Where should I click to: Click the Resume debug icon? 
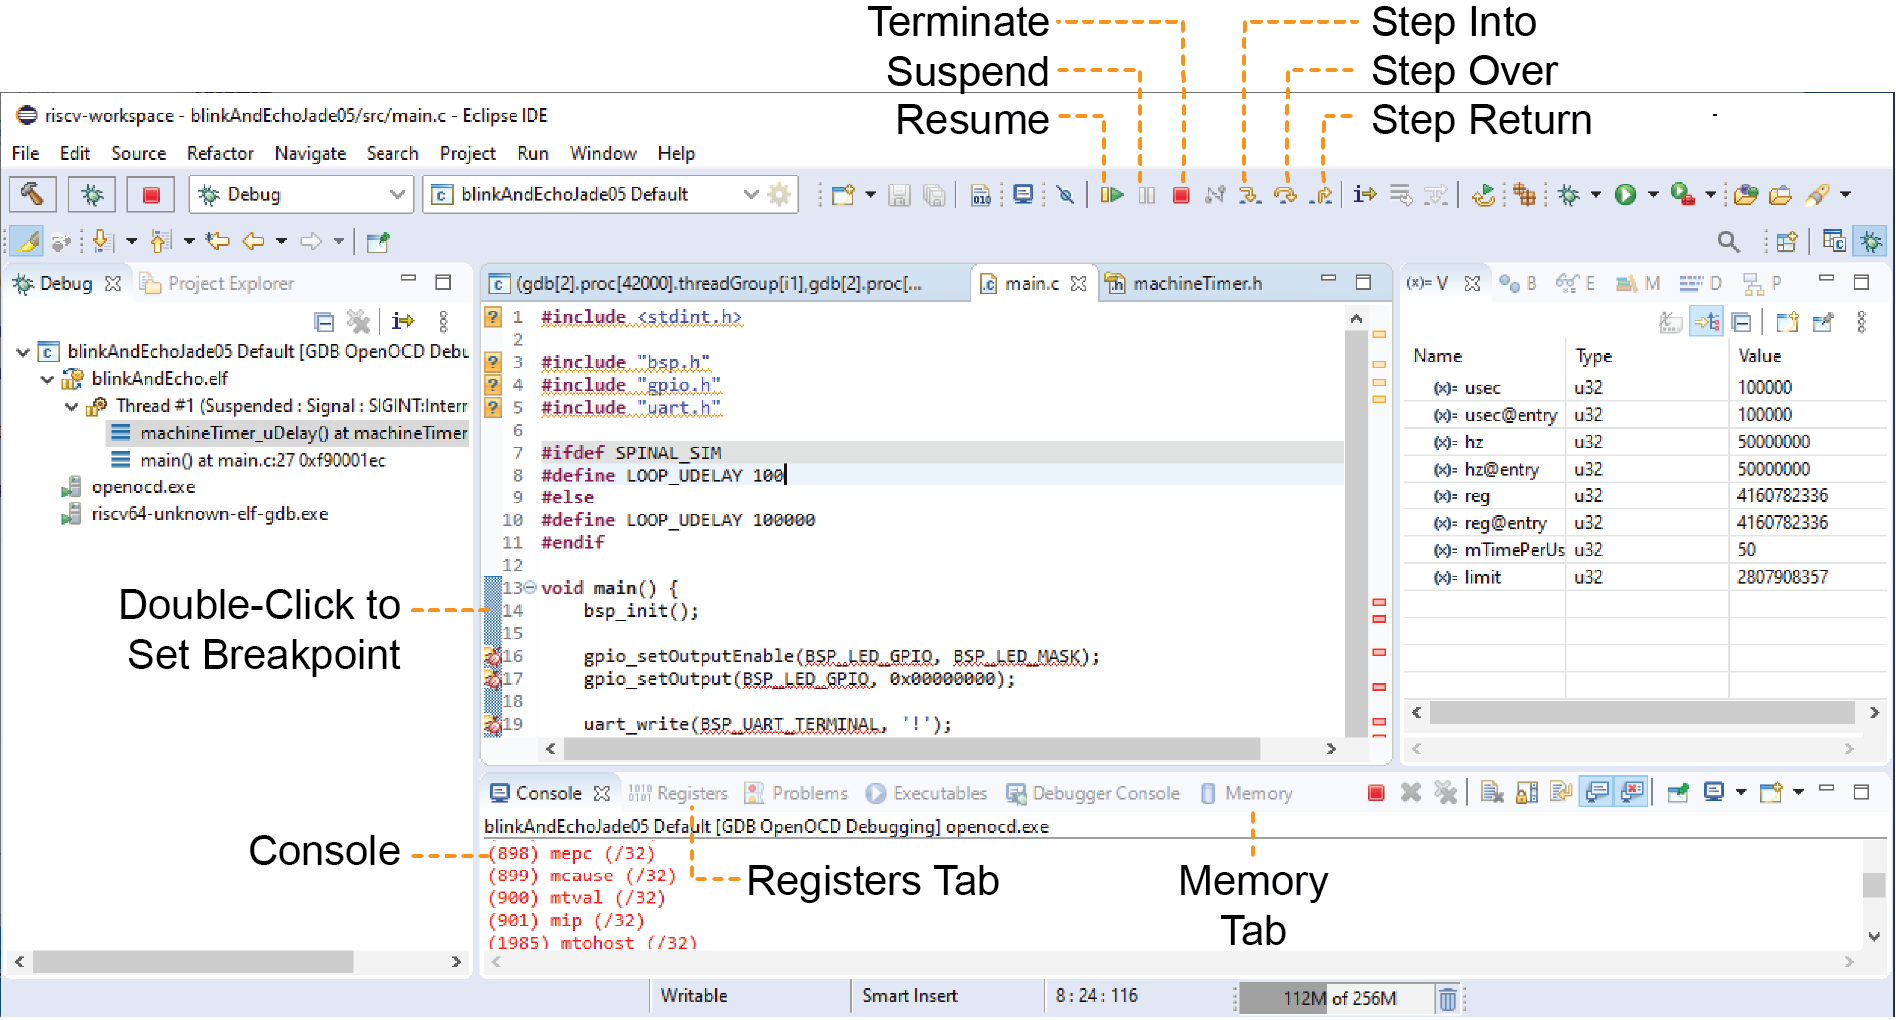coord(1112,195)
